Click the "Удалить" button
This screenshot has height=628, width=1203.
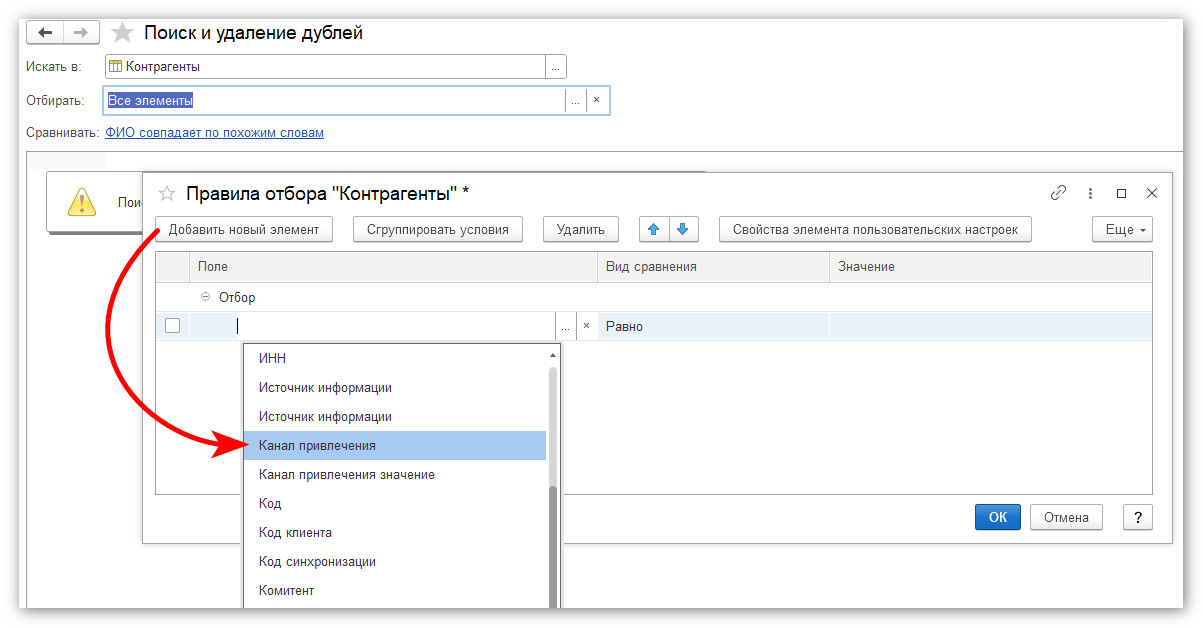point(581,229)
